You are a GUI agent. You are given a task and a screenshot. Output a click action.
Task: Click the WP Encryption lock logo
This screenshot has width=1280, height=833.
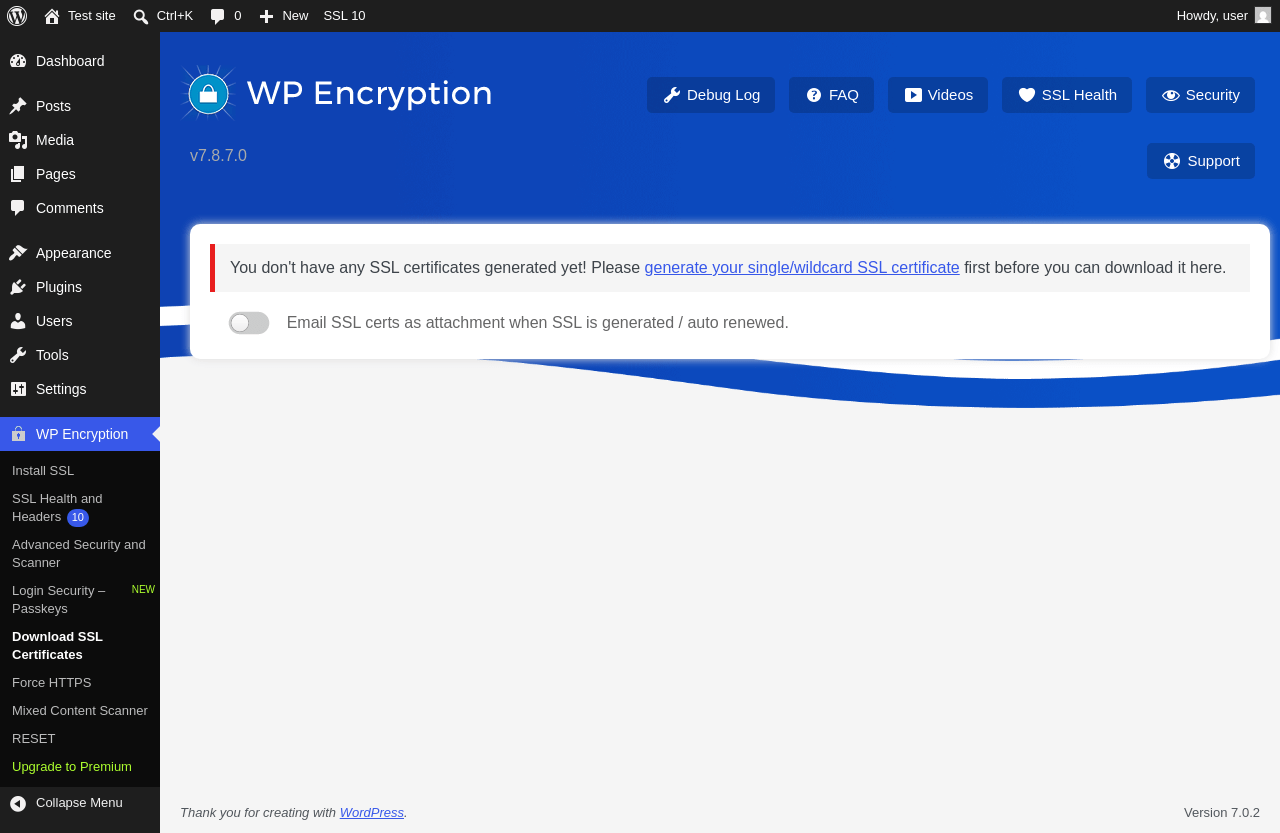coord(209,94)
